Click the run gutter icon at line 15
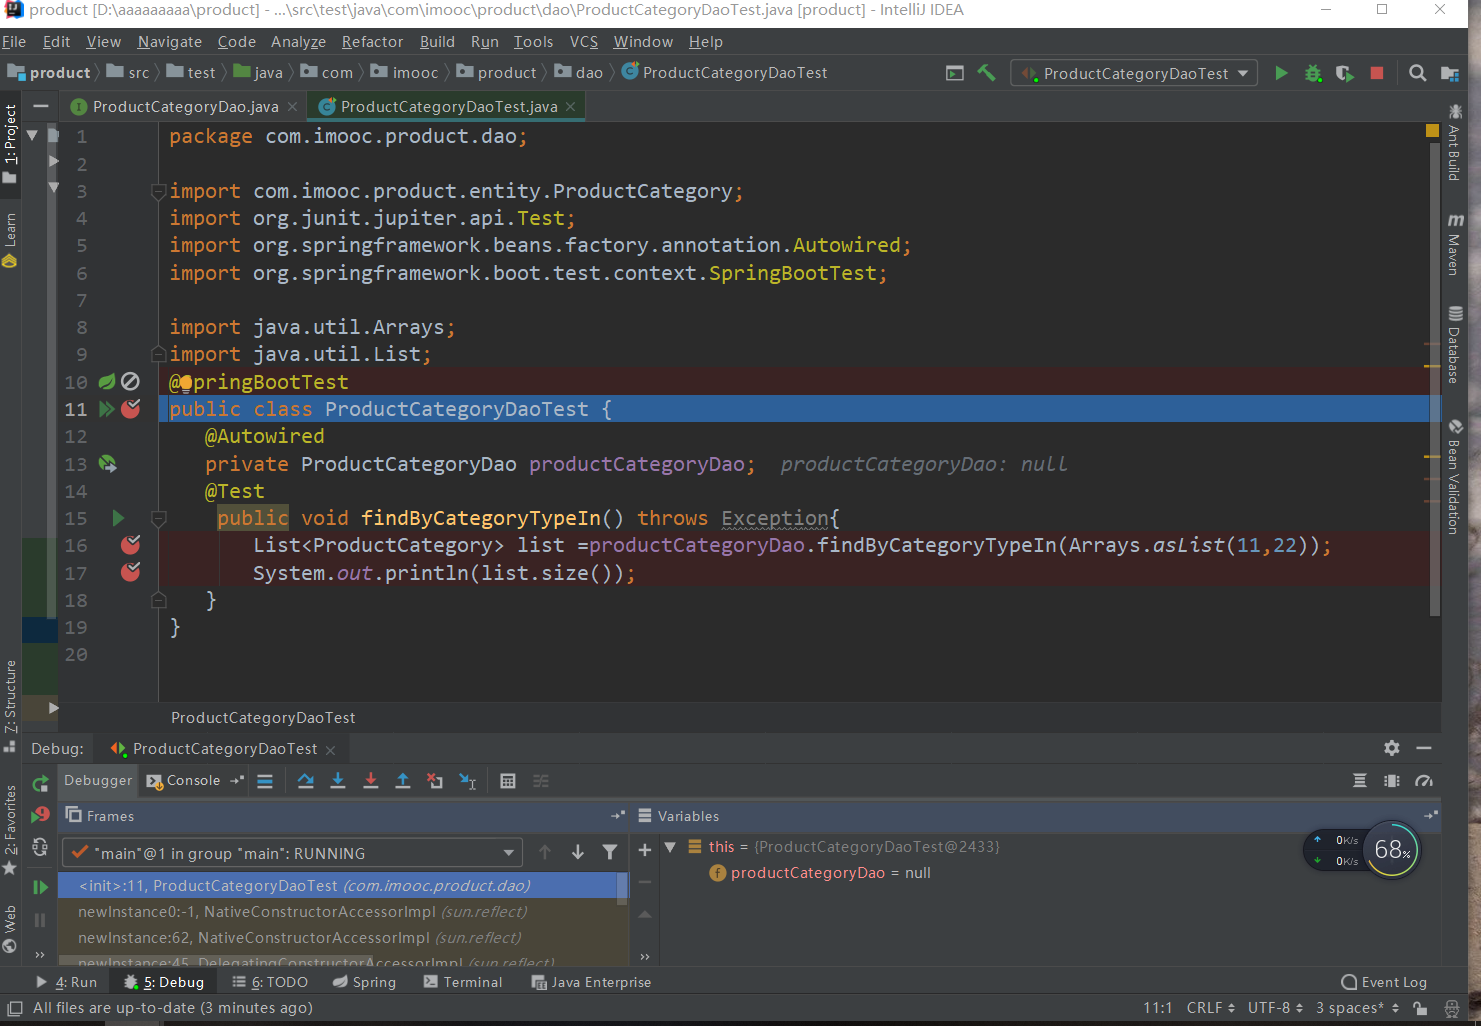The height and width of the screenshot is (1026, 1481). coord(118,518)
